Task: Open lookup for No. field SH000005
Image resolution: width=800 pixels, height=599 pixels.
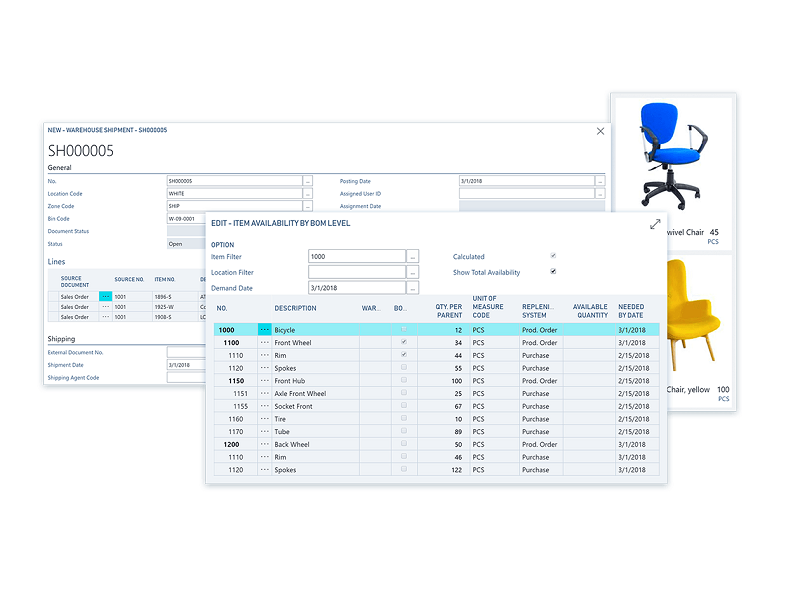Action: pyautogui.click(x=308, y=181)
